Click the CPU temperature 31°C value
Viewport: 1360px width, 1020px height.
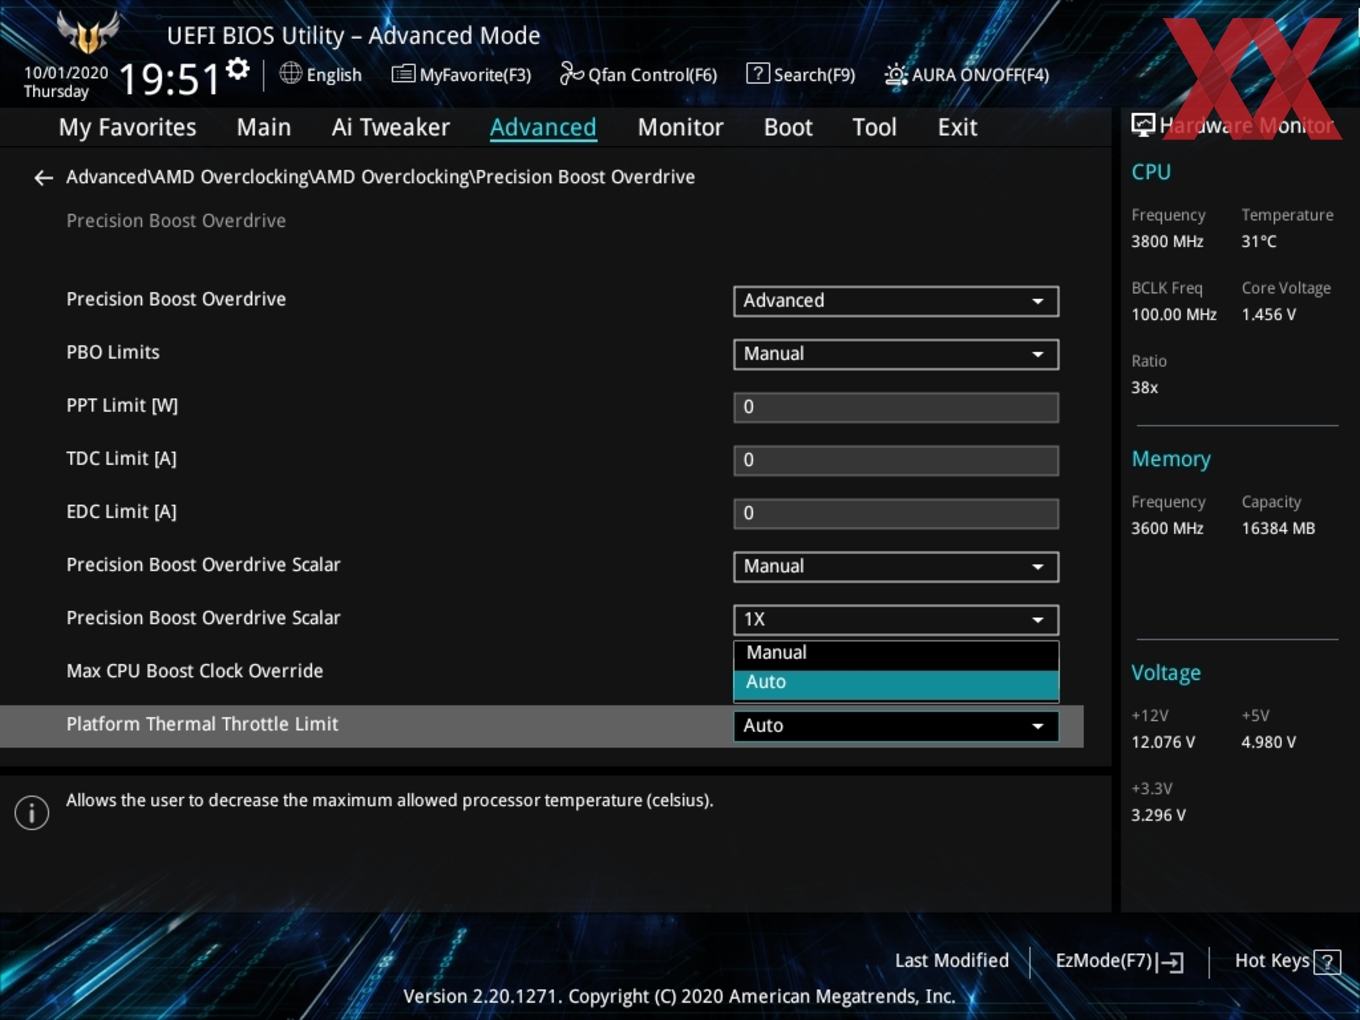(x=1259, y=241)
